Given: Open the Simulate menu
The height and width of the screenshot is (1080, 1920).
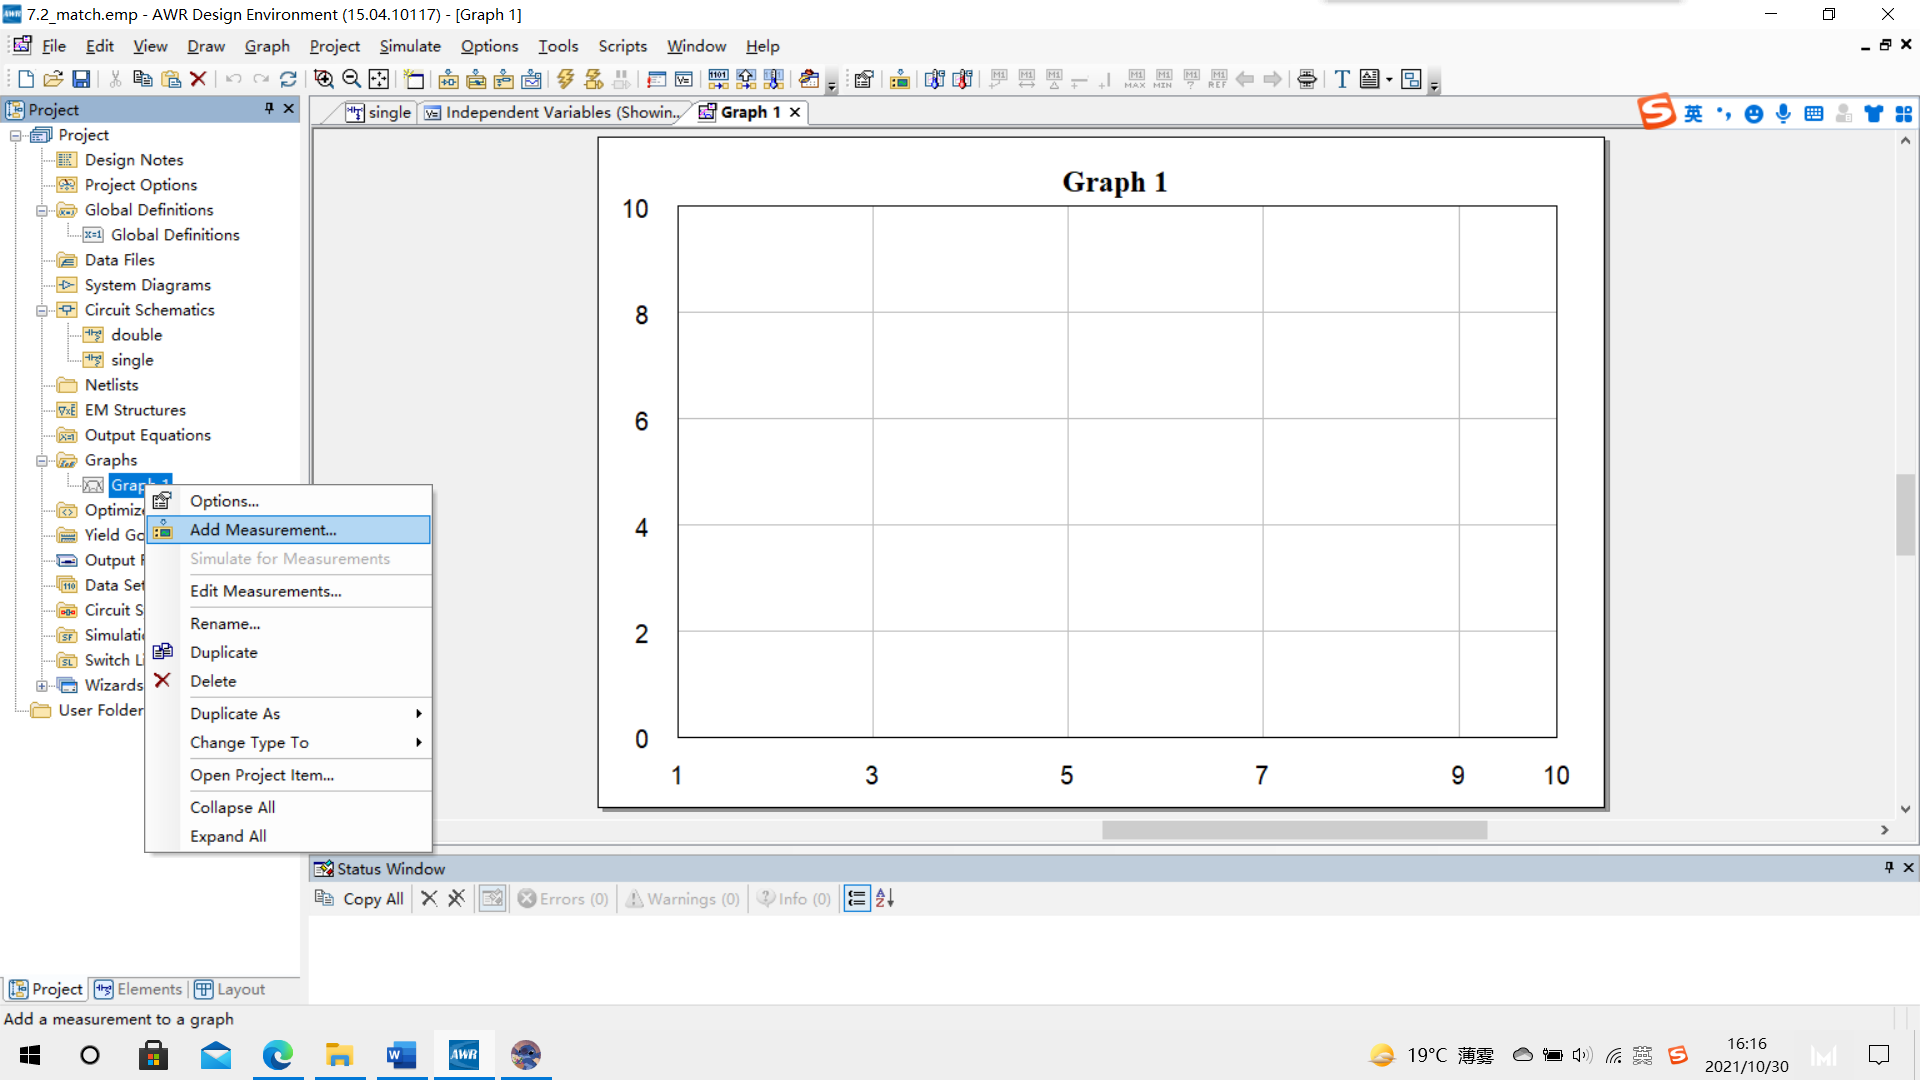Looking at the screenshot, I should pos(410,46).
